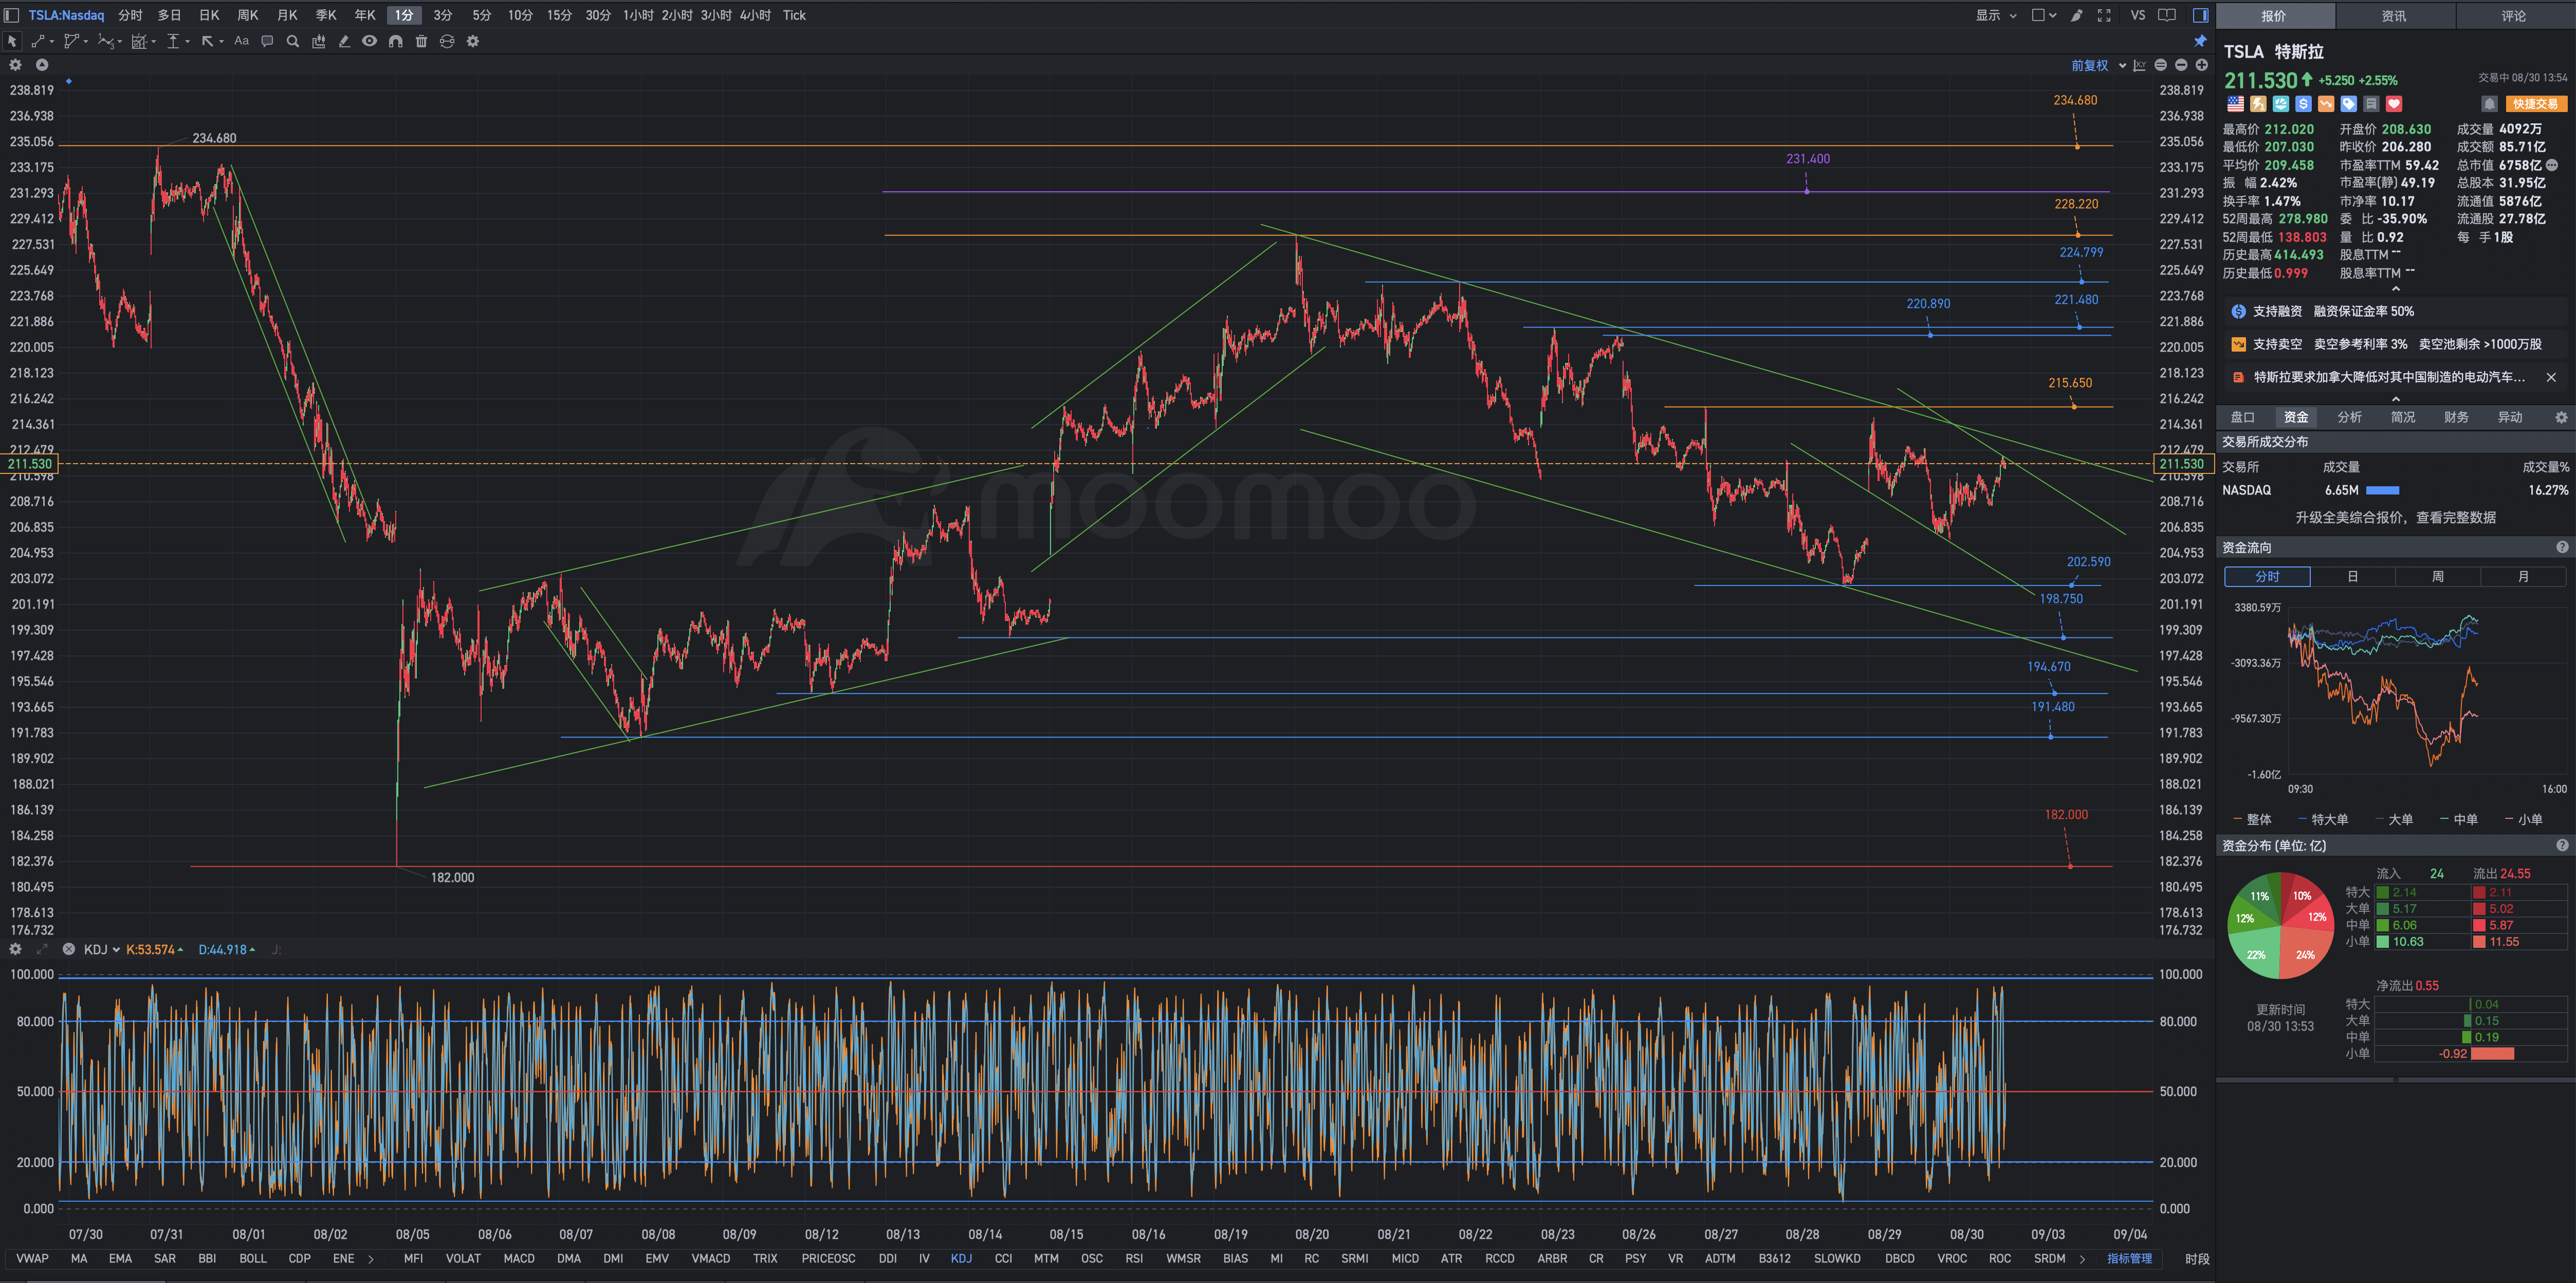Select the pencil edit drawing tool
This screenshot has width=2576, height=1283.
[344, 41]
